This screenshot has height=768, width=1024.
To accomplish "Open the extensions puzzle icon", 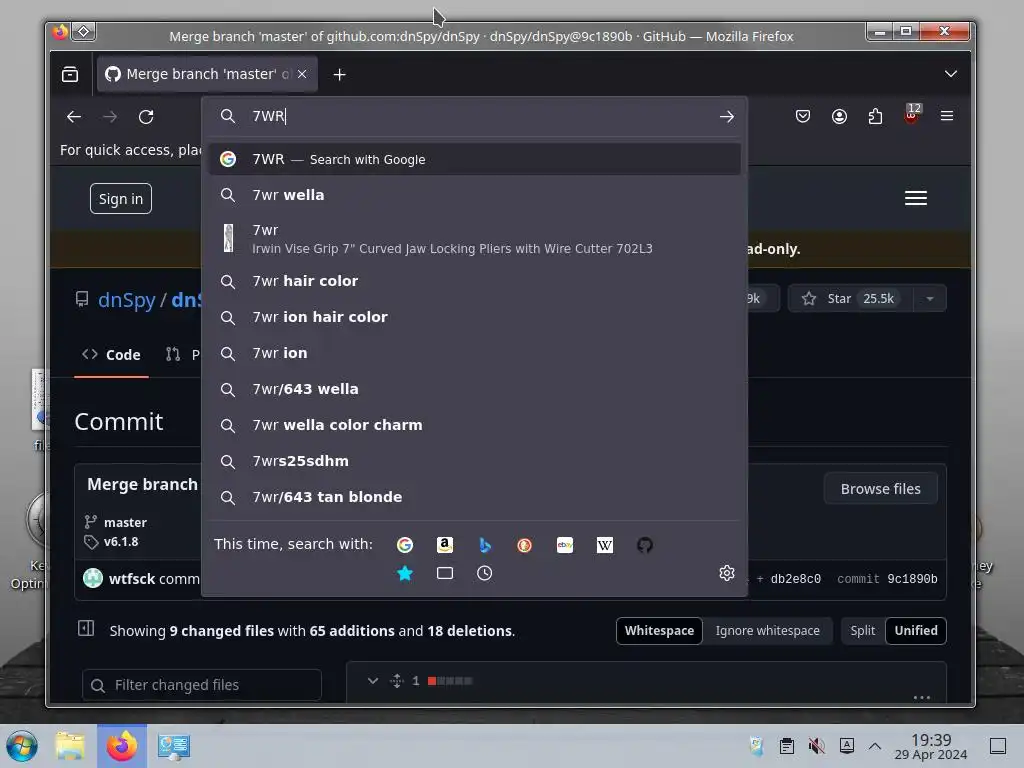I will (x=875, y=116).
